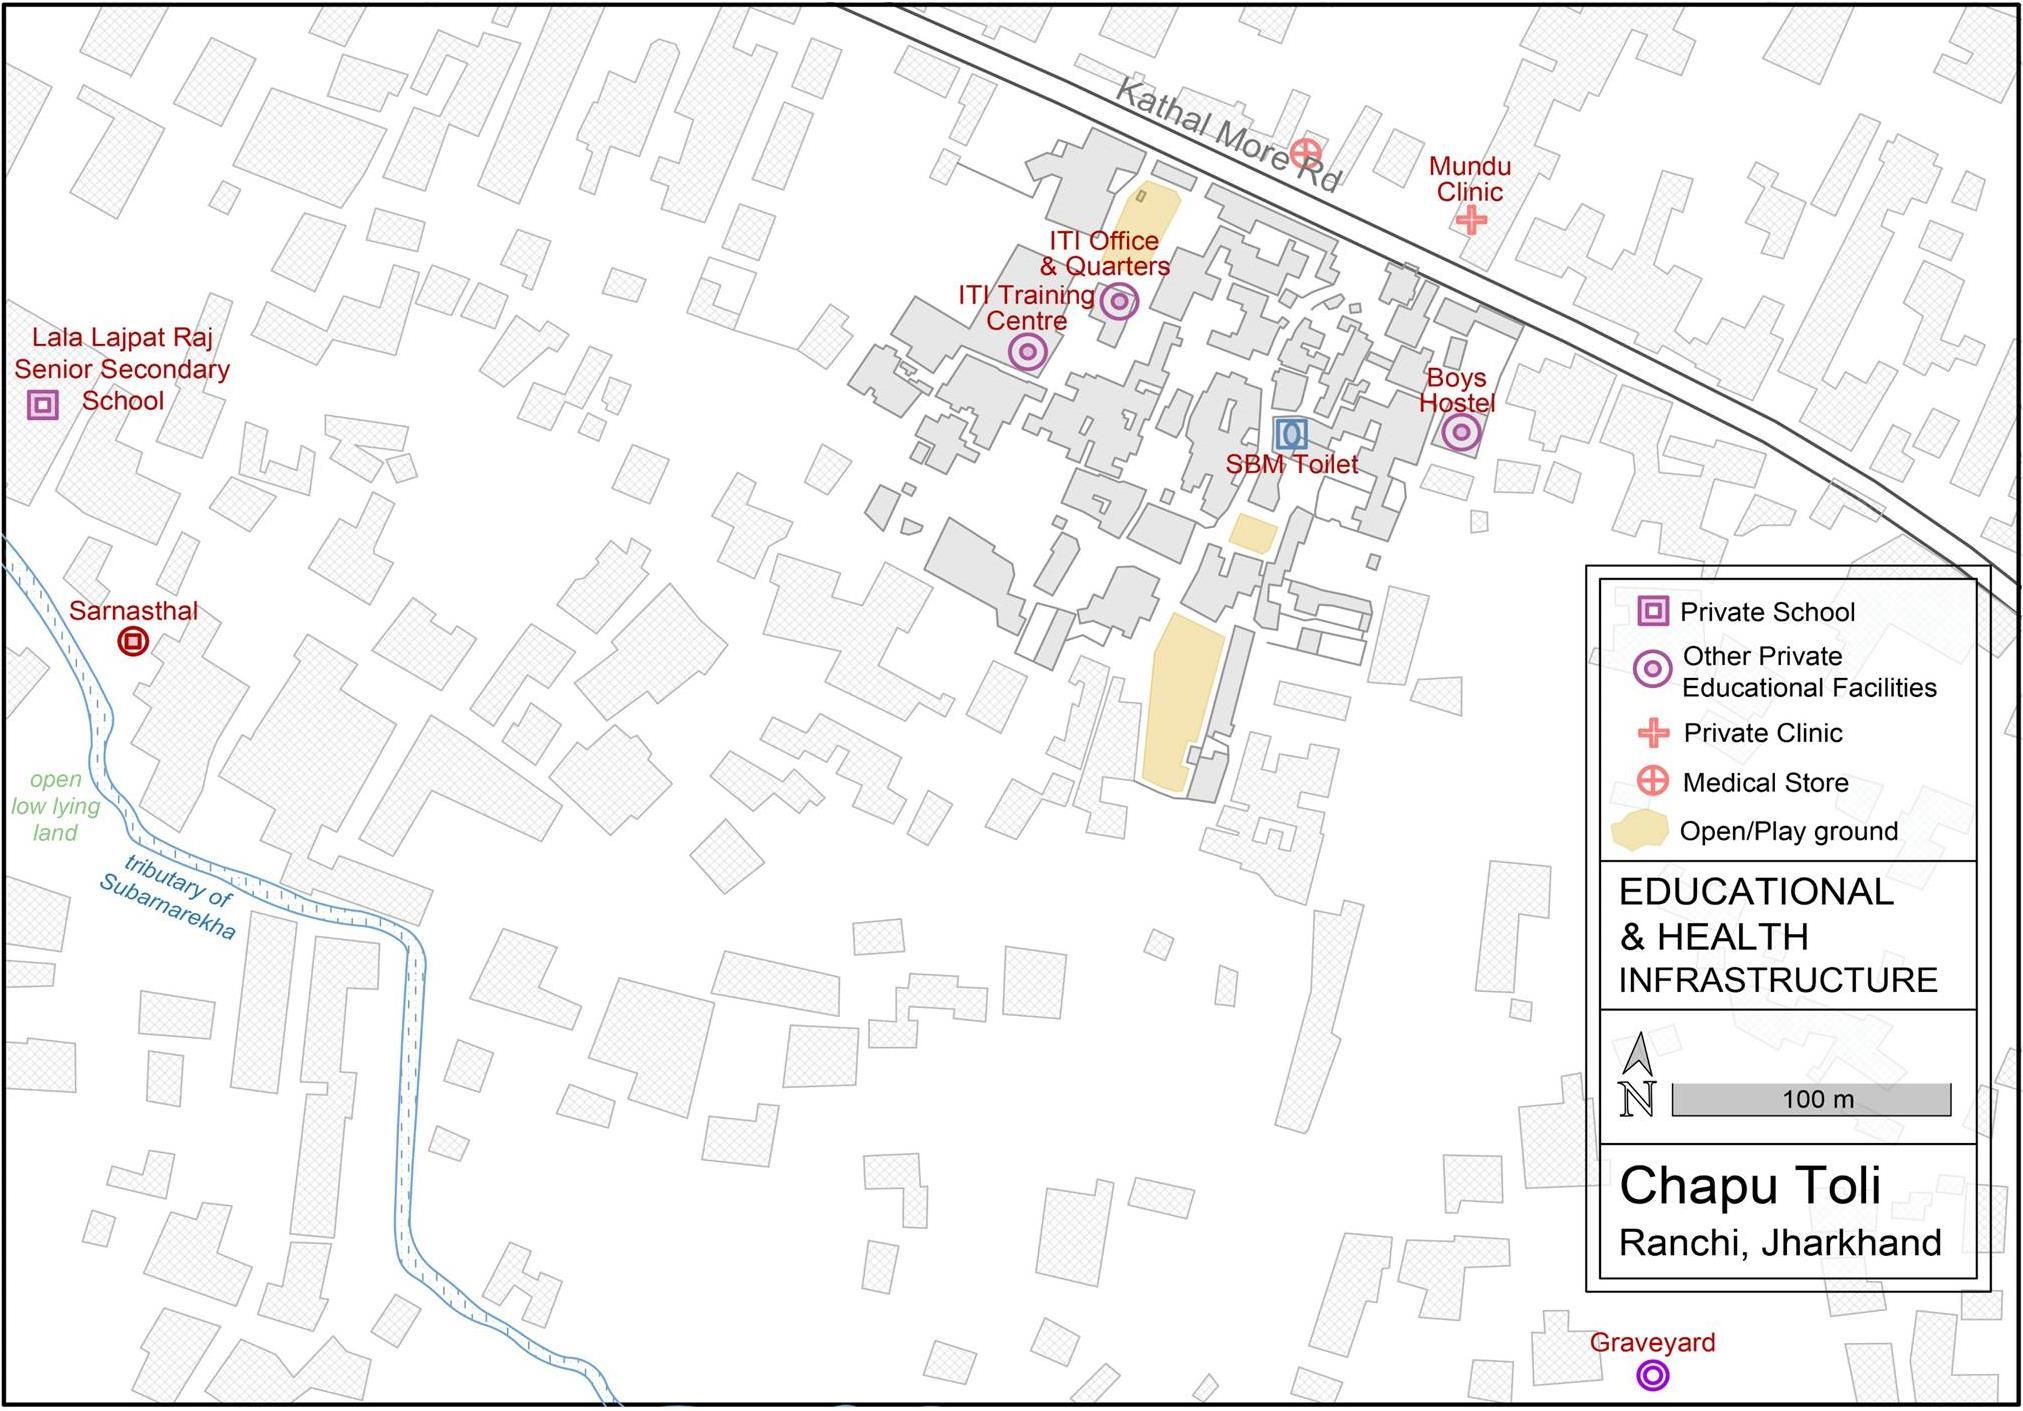Click the Graveyard purple marker icon
Image resolution: width=2023 pixels, height=1411 pixels.
[1652, 1376]
